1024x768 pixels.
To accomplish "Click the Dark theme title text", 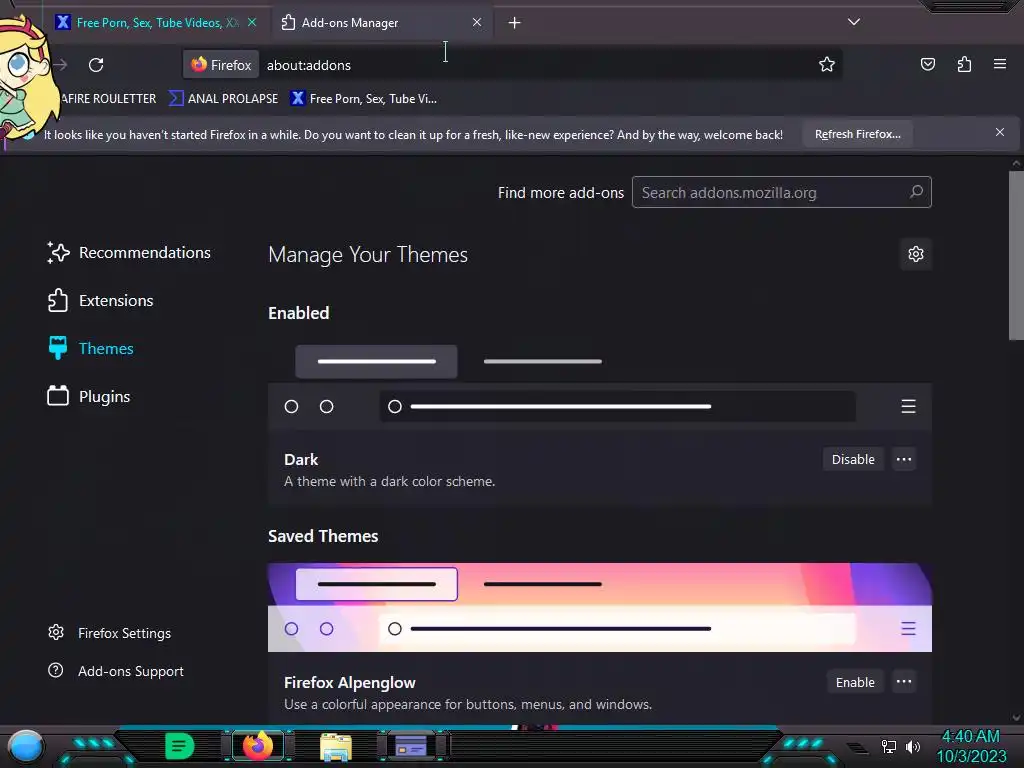I will click(x=301, y=460).
